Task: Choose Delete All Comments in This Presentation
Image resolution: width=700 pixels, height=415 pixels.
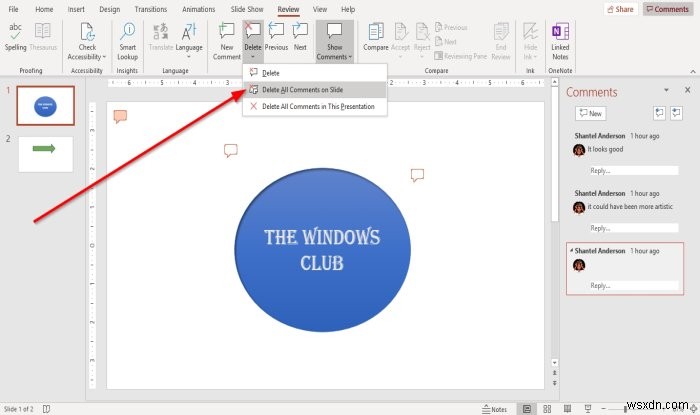Action: [315, 106]
